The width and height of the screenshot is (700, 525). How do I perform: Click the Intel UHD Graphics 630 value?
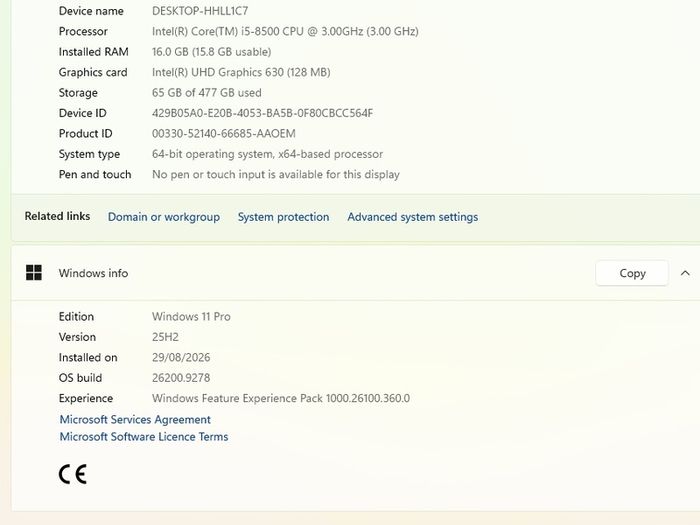tap(241, 72)
